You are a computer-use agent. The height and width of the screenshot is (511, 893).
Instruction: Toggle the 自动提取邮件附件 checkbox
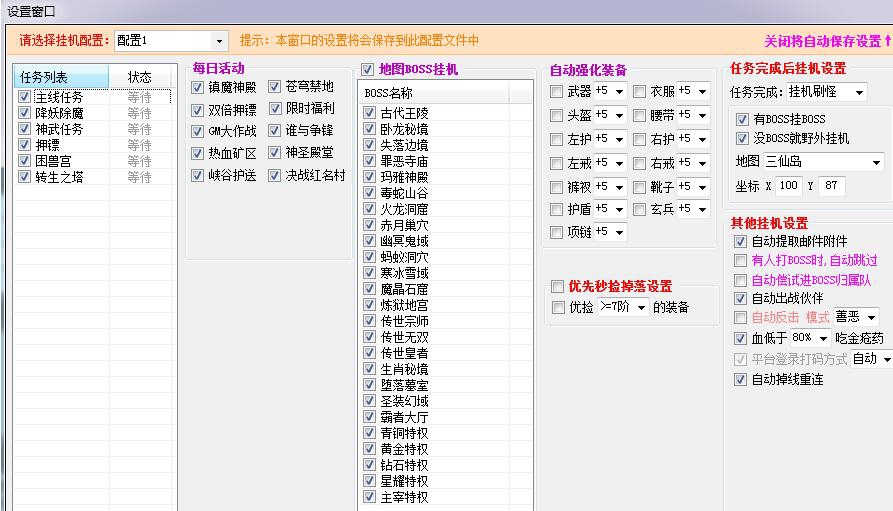point(740,242)
